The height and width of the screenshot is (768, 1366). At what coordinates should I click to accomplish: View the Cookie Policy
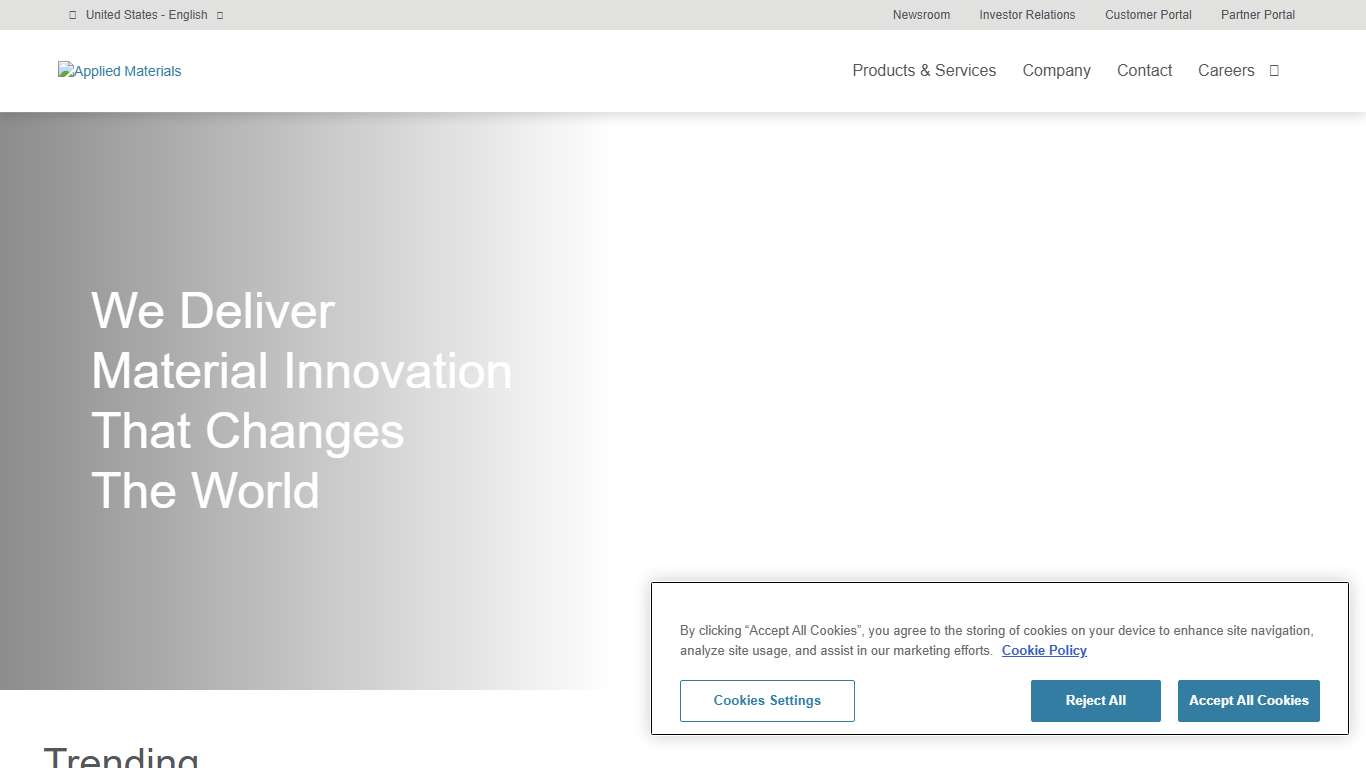click(x=1044, y=650)
